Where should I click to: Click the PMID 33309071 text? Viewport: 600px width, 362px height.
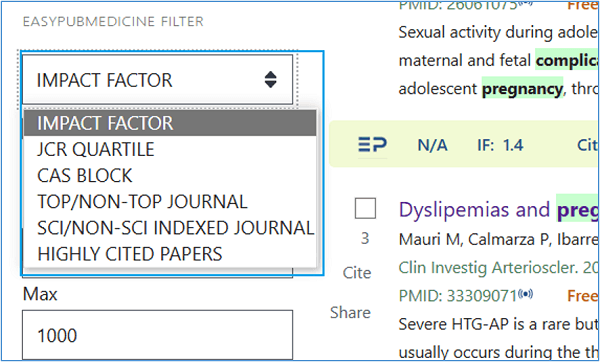[x=458, y=296]
